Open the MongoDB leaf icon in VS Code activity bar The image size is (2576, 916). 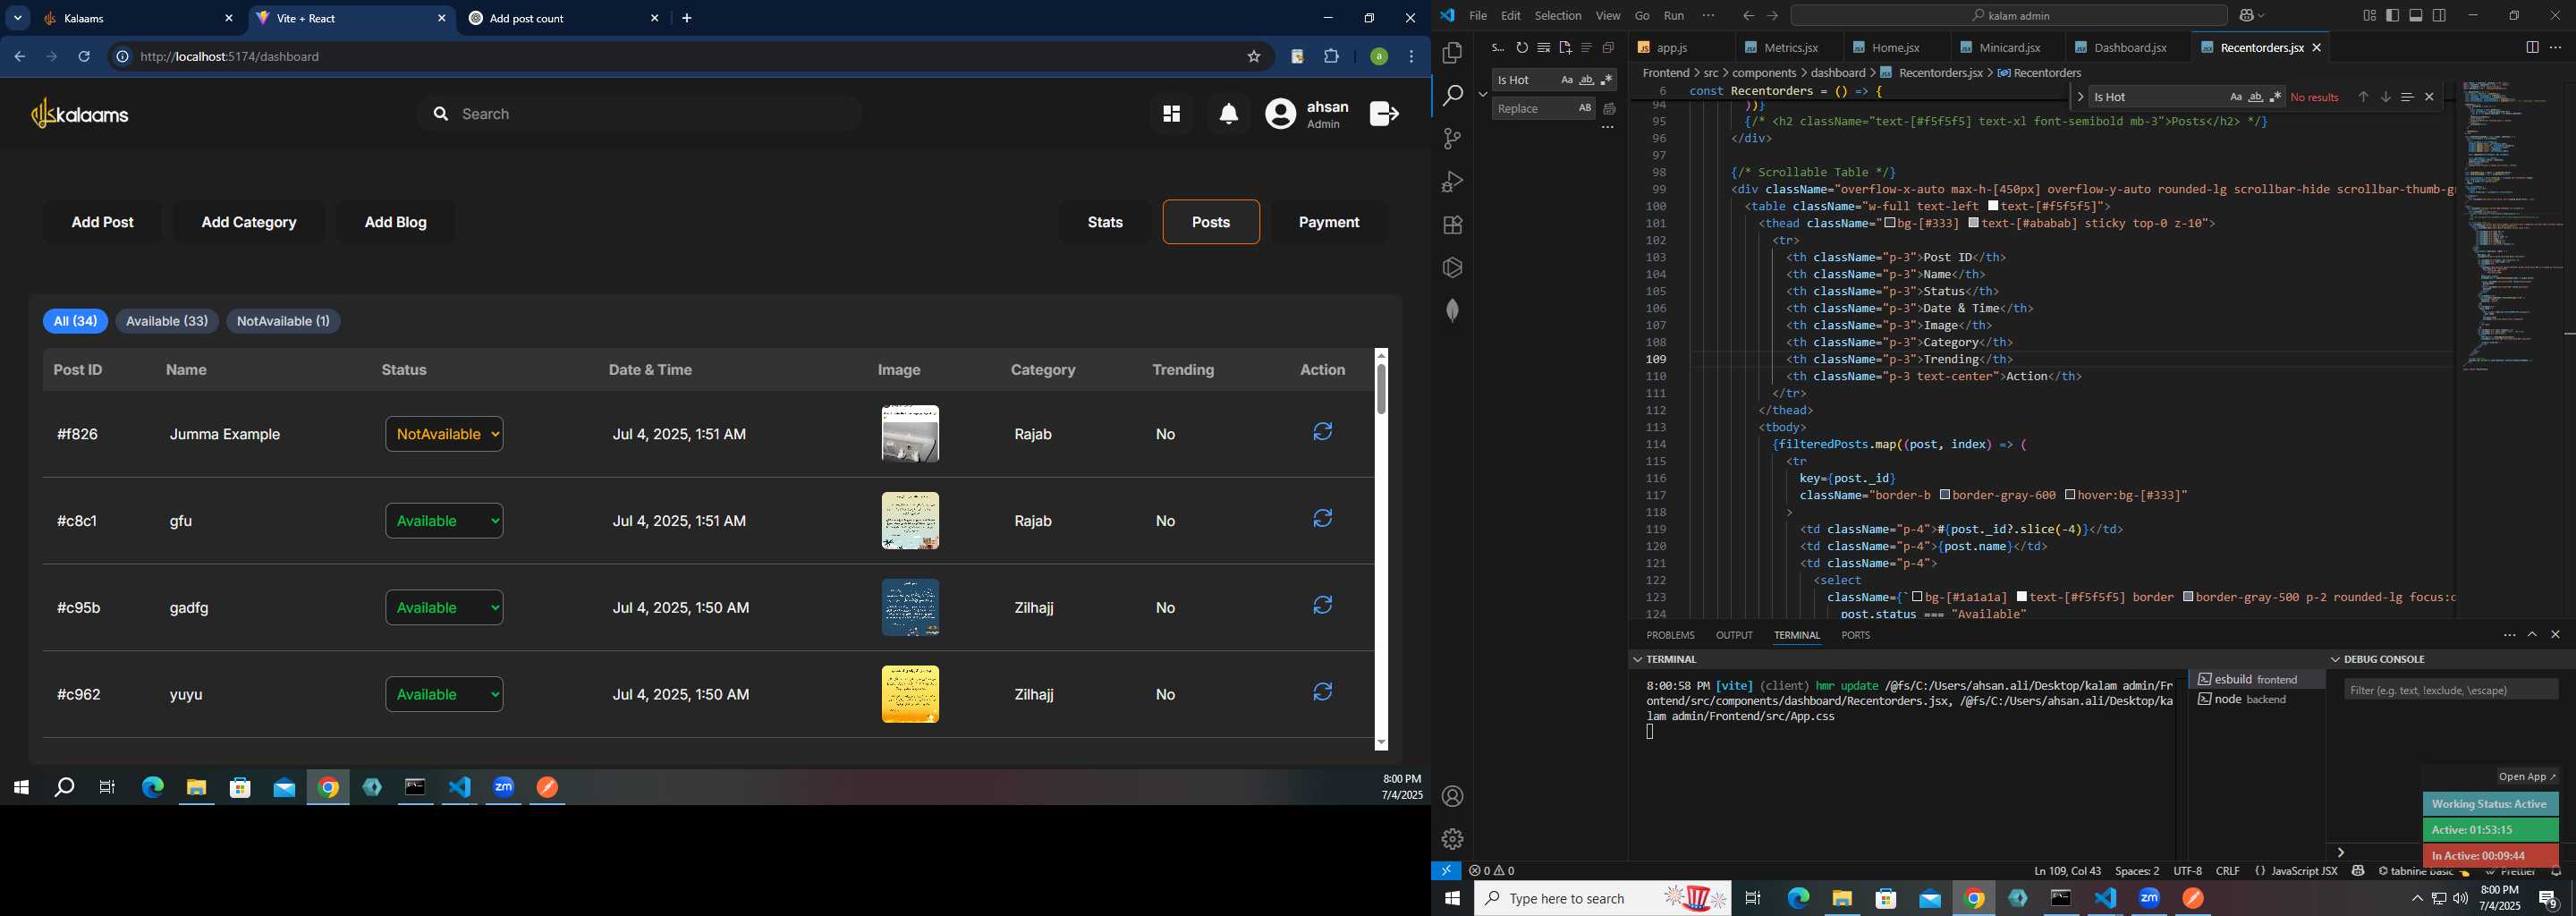pos(1452,311)
